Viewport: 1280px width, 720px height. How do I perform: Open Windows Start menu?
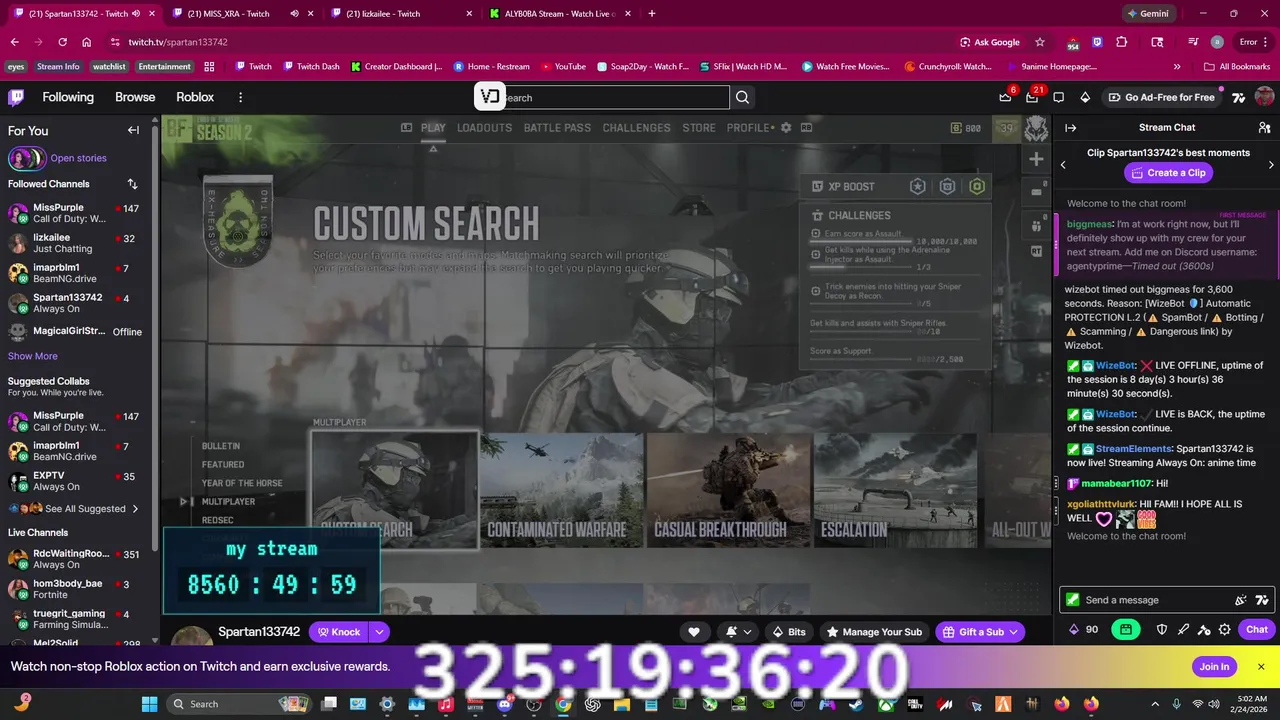coord(149,704)
